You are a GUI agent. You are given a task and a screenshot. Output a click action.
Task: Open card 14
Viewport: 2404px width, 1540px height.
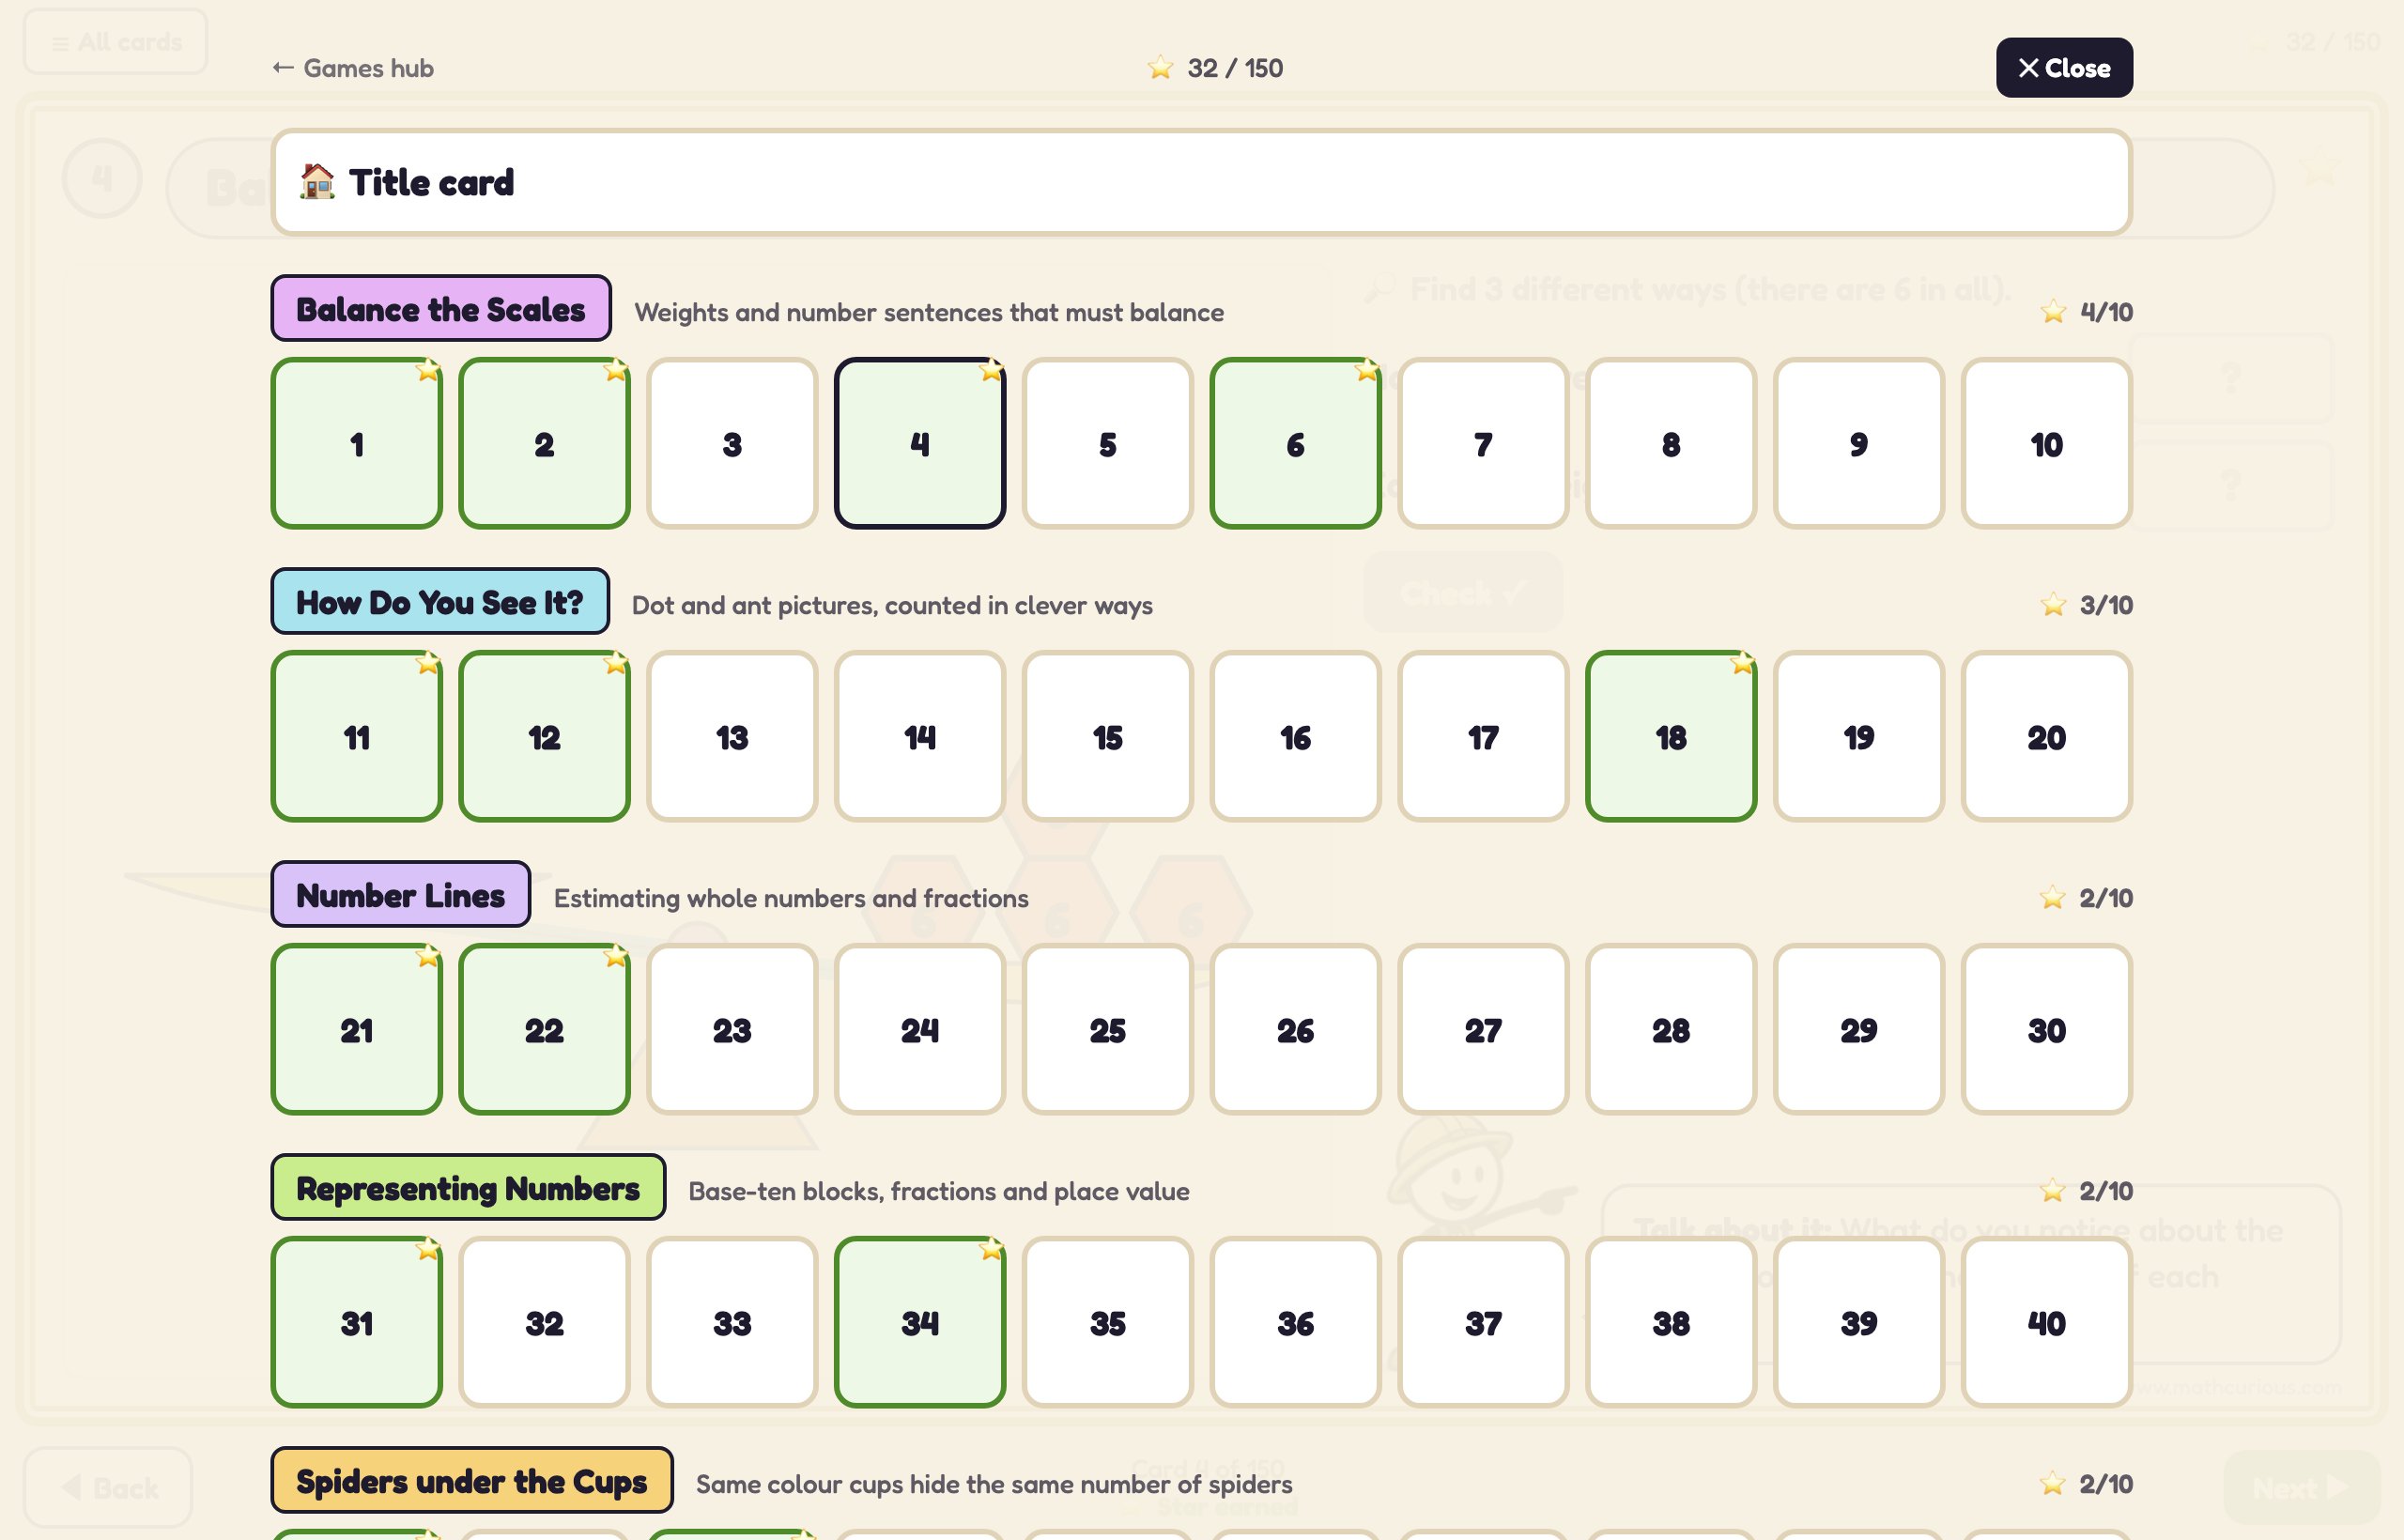[920, 736]
